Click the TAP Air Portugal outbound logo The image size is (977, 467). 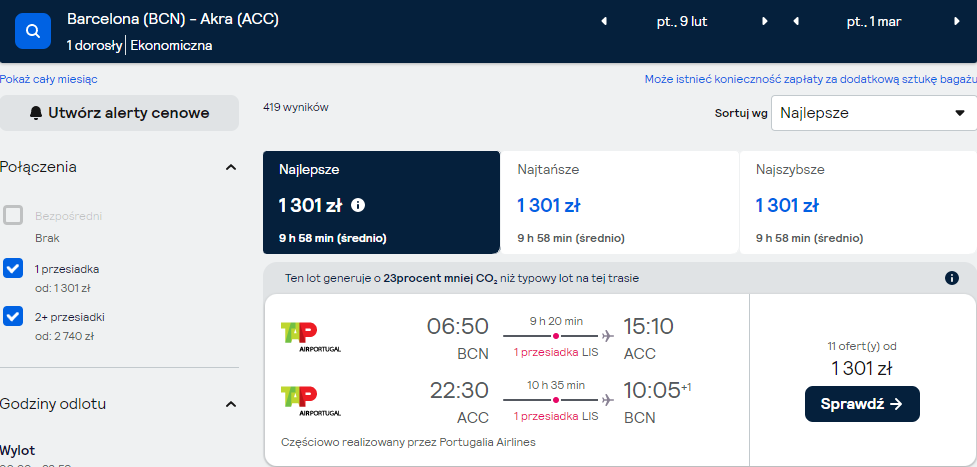point(310,337)
